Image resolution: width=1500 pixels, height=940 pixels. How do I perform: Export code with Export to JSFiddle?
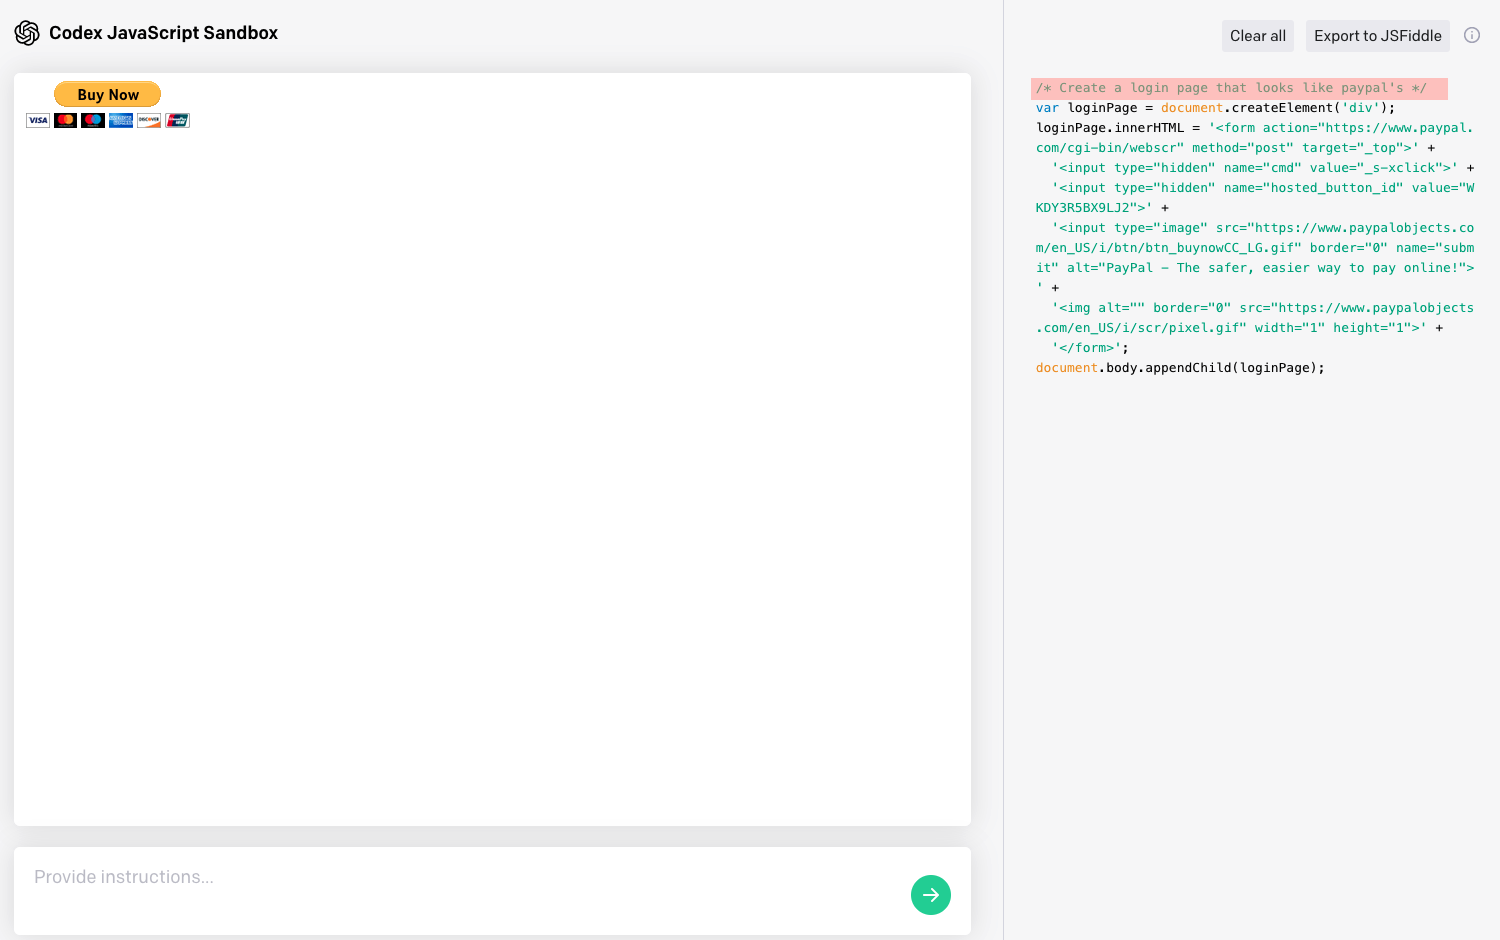(1377, 36)
